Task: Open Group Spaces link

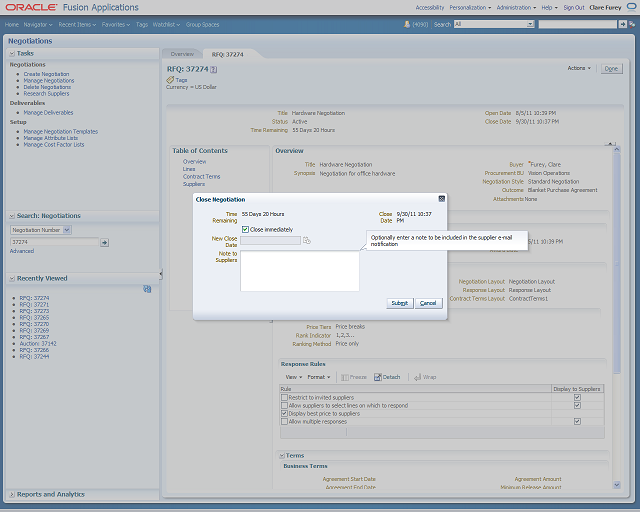Action: (202, 24)
